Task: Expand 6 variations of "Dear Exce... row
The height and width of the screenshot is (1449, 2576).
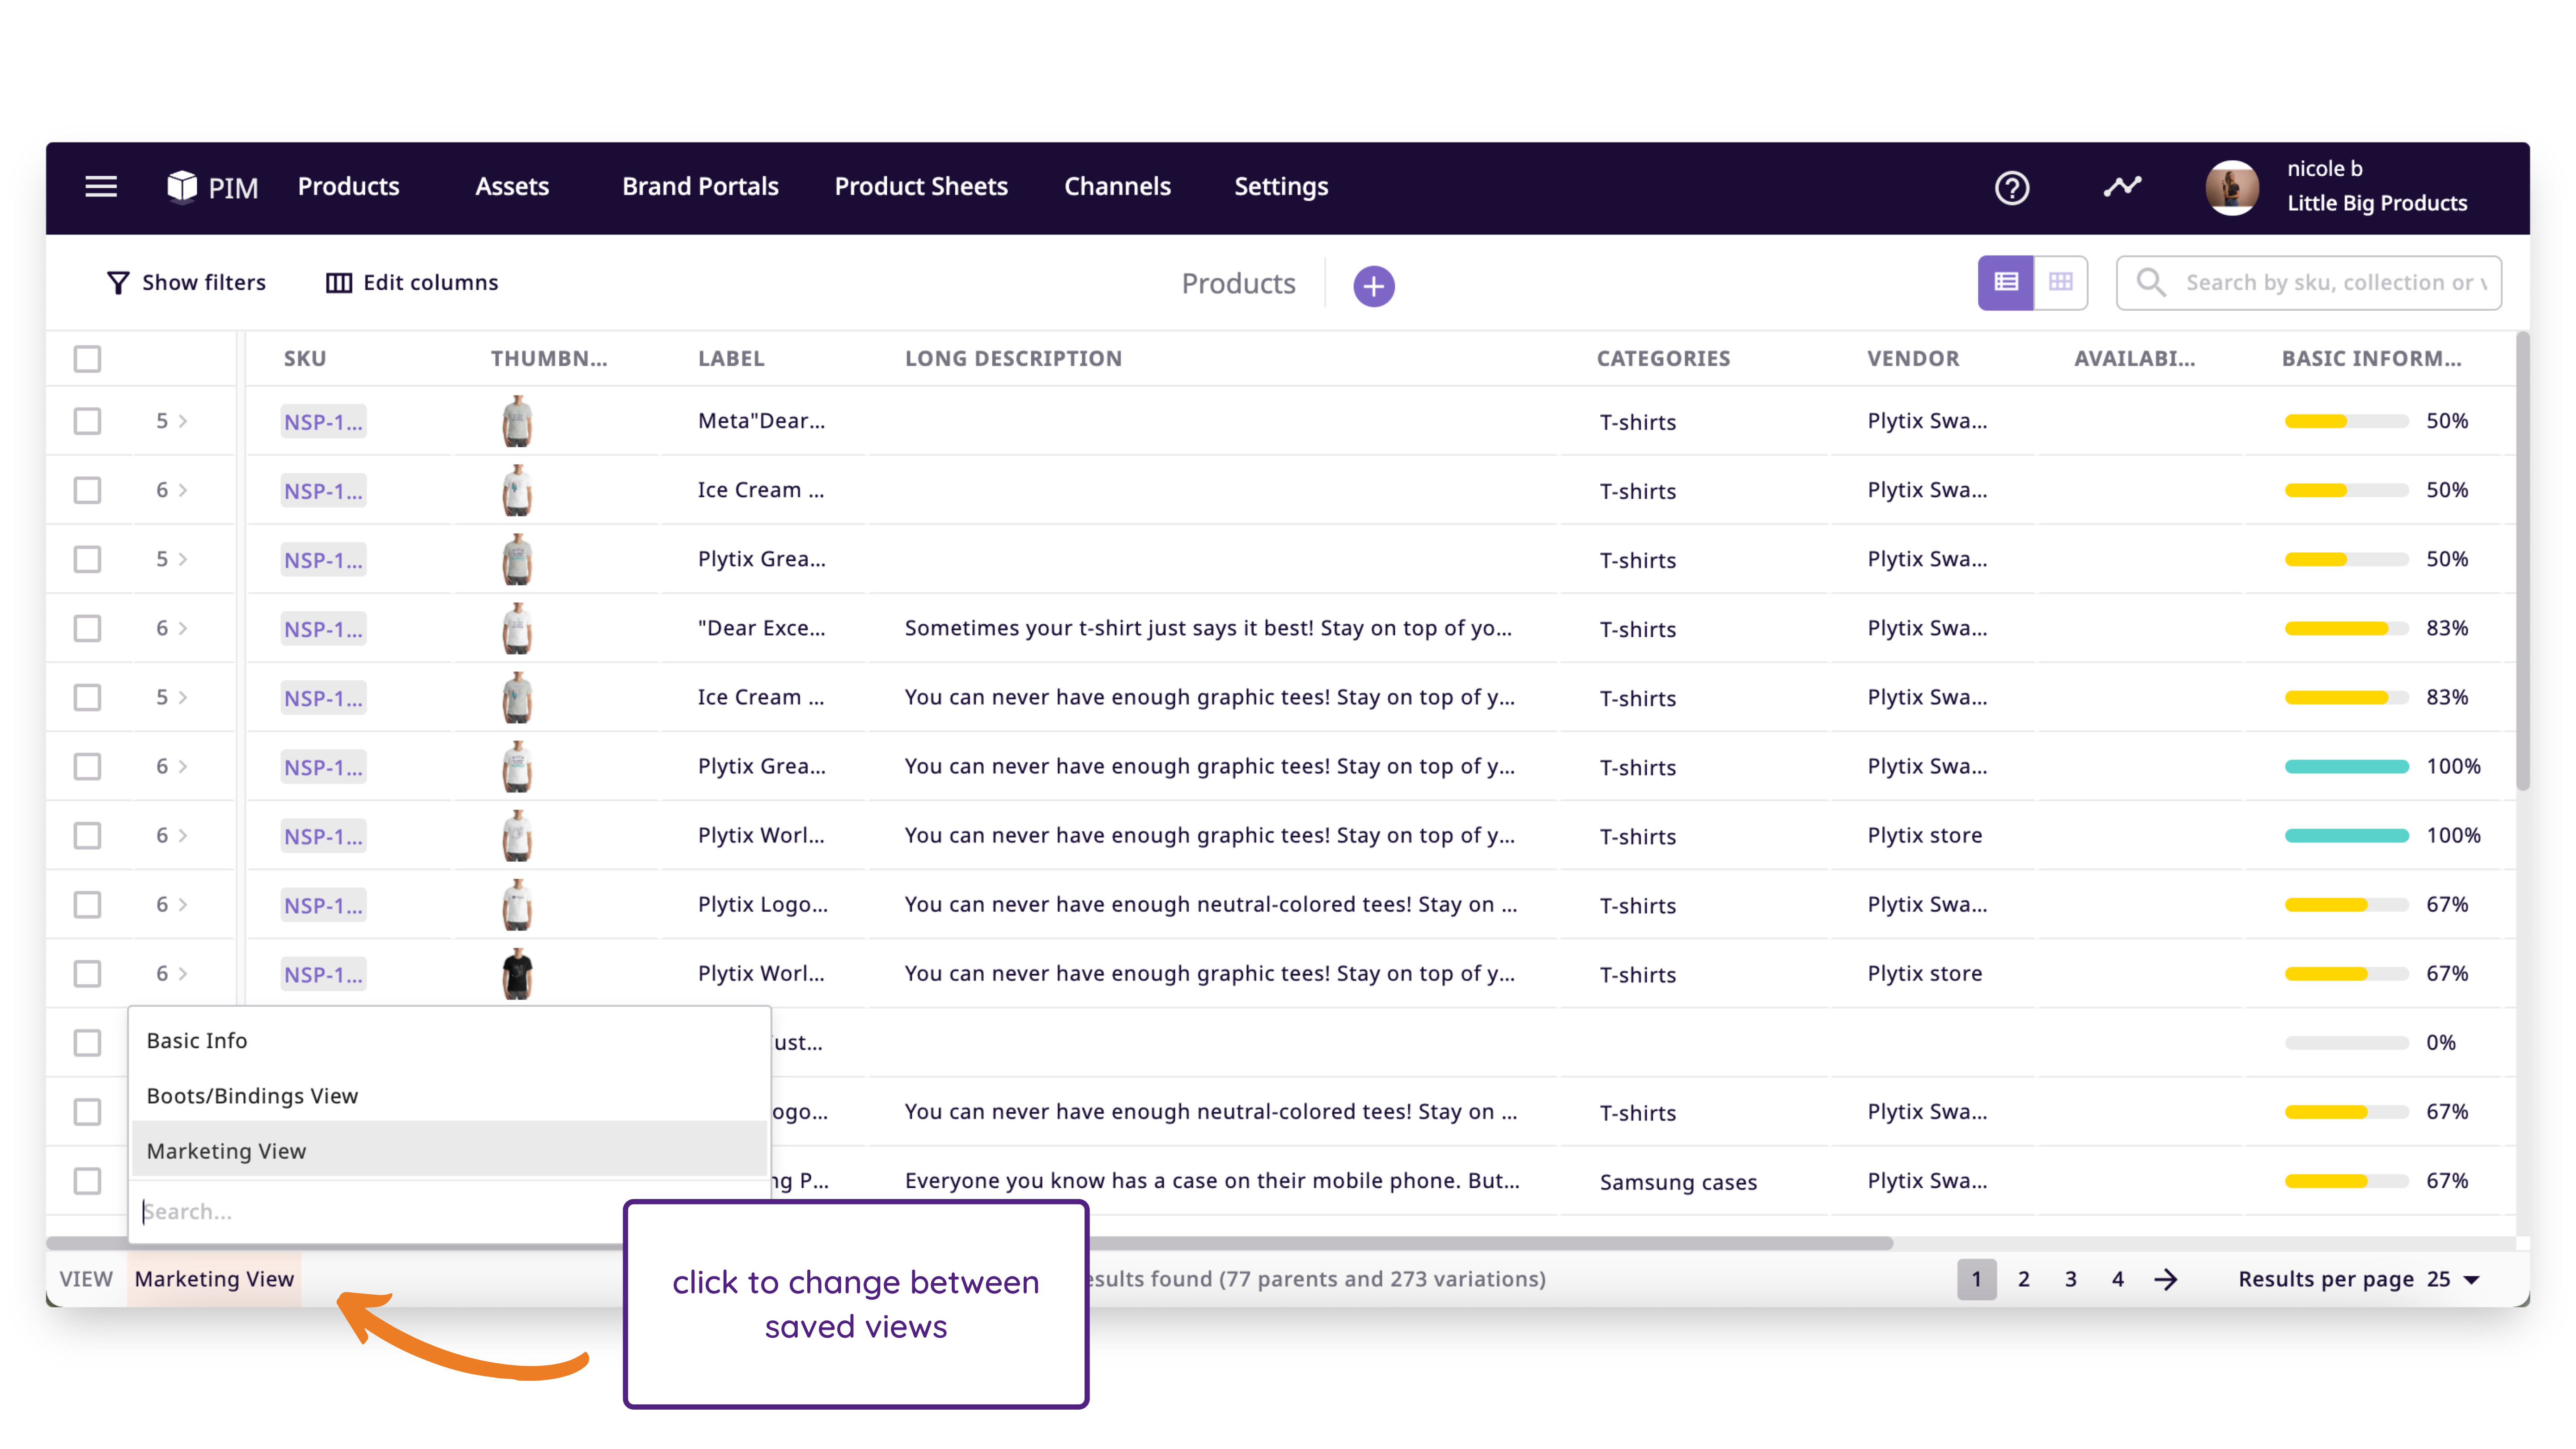Action: coord(172,628)
